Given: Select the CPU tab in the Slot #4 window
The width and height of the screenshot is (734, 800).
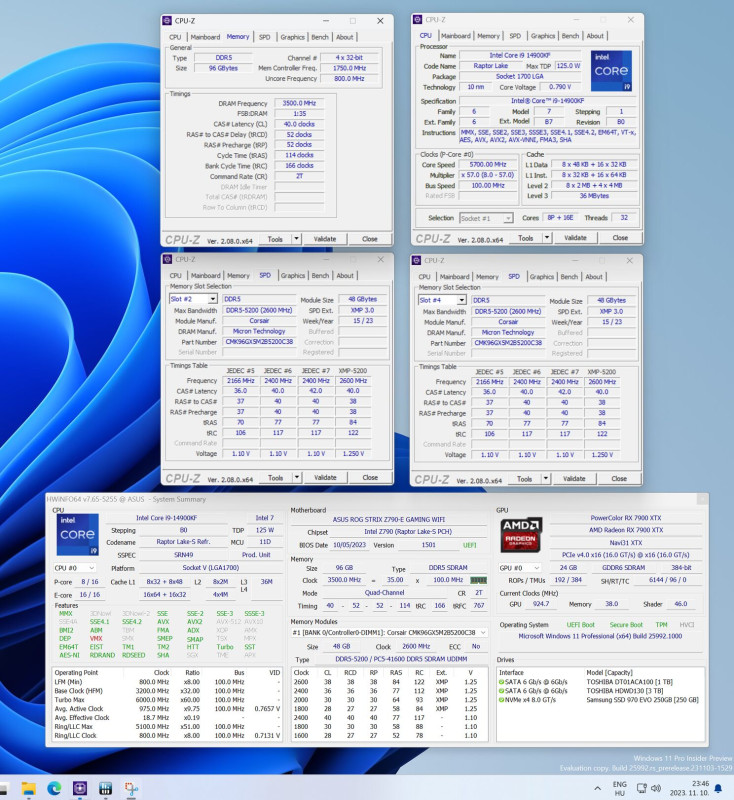Looking at the screenshot, I should (424, 277).
